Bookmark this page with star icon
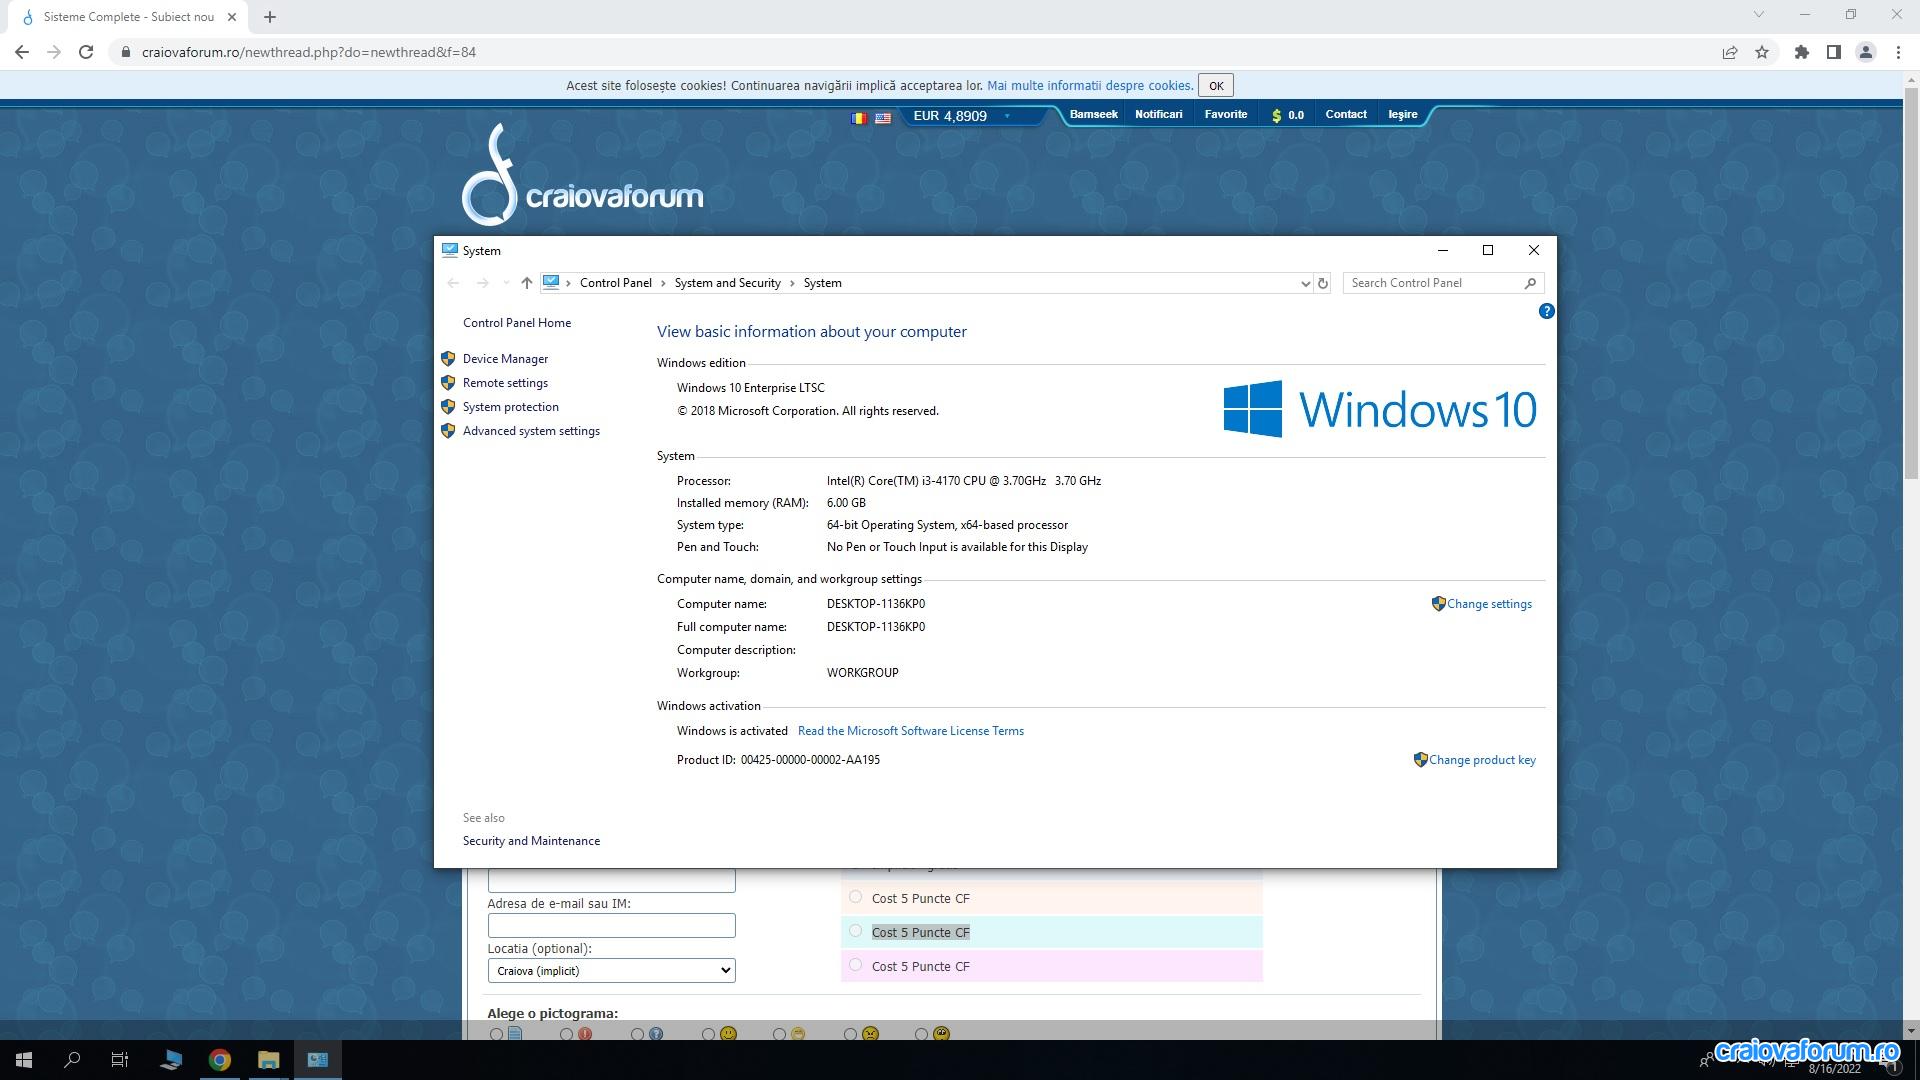The image size is (1920, 1080). [x=1762, y=52]
